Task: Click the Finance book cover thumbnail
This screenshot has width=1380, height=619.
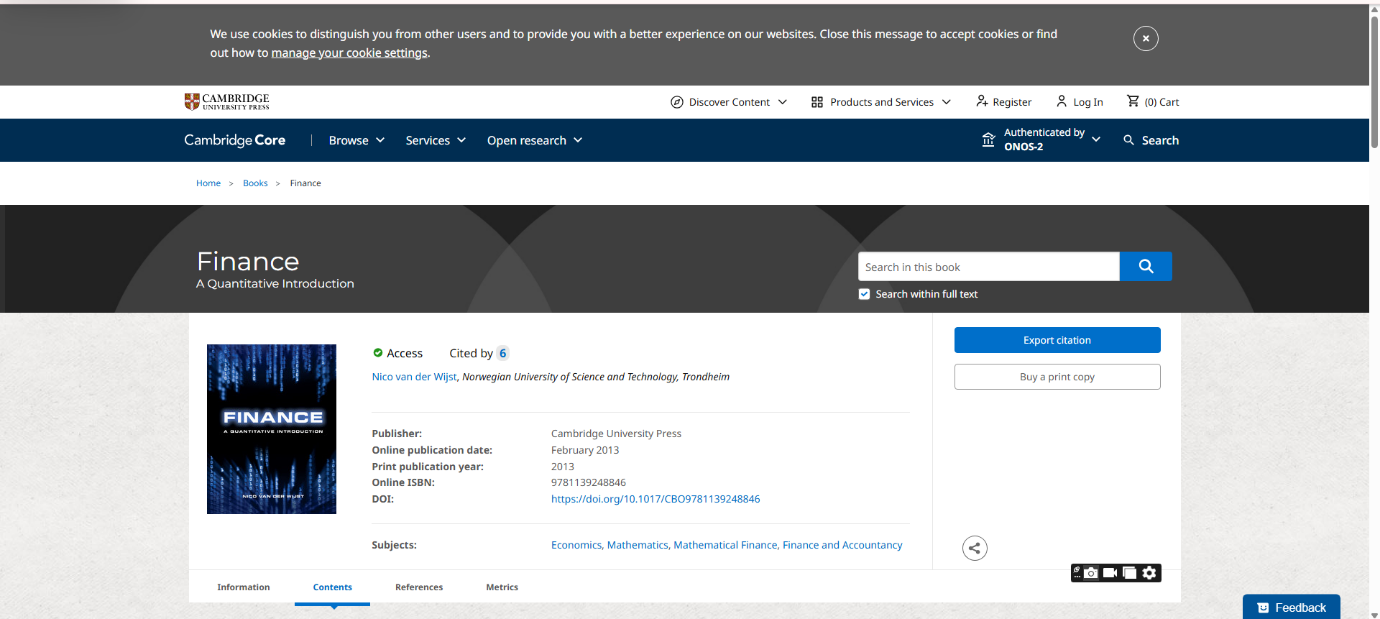Action: pyautogui.click(x=271, y=429)
